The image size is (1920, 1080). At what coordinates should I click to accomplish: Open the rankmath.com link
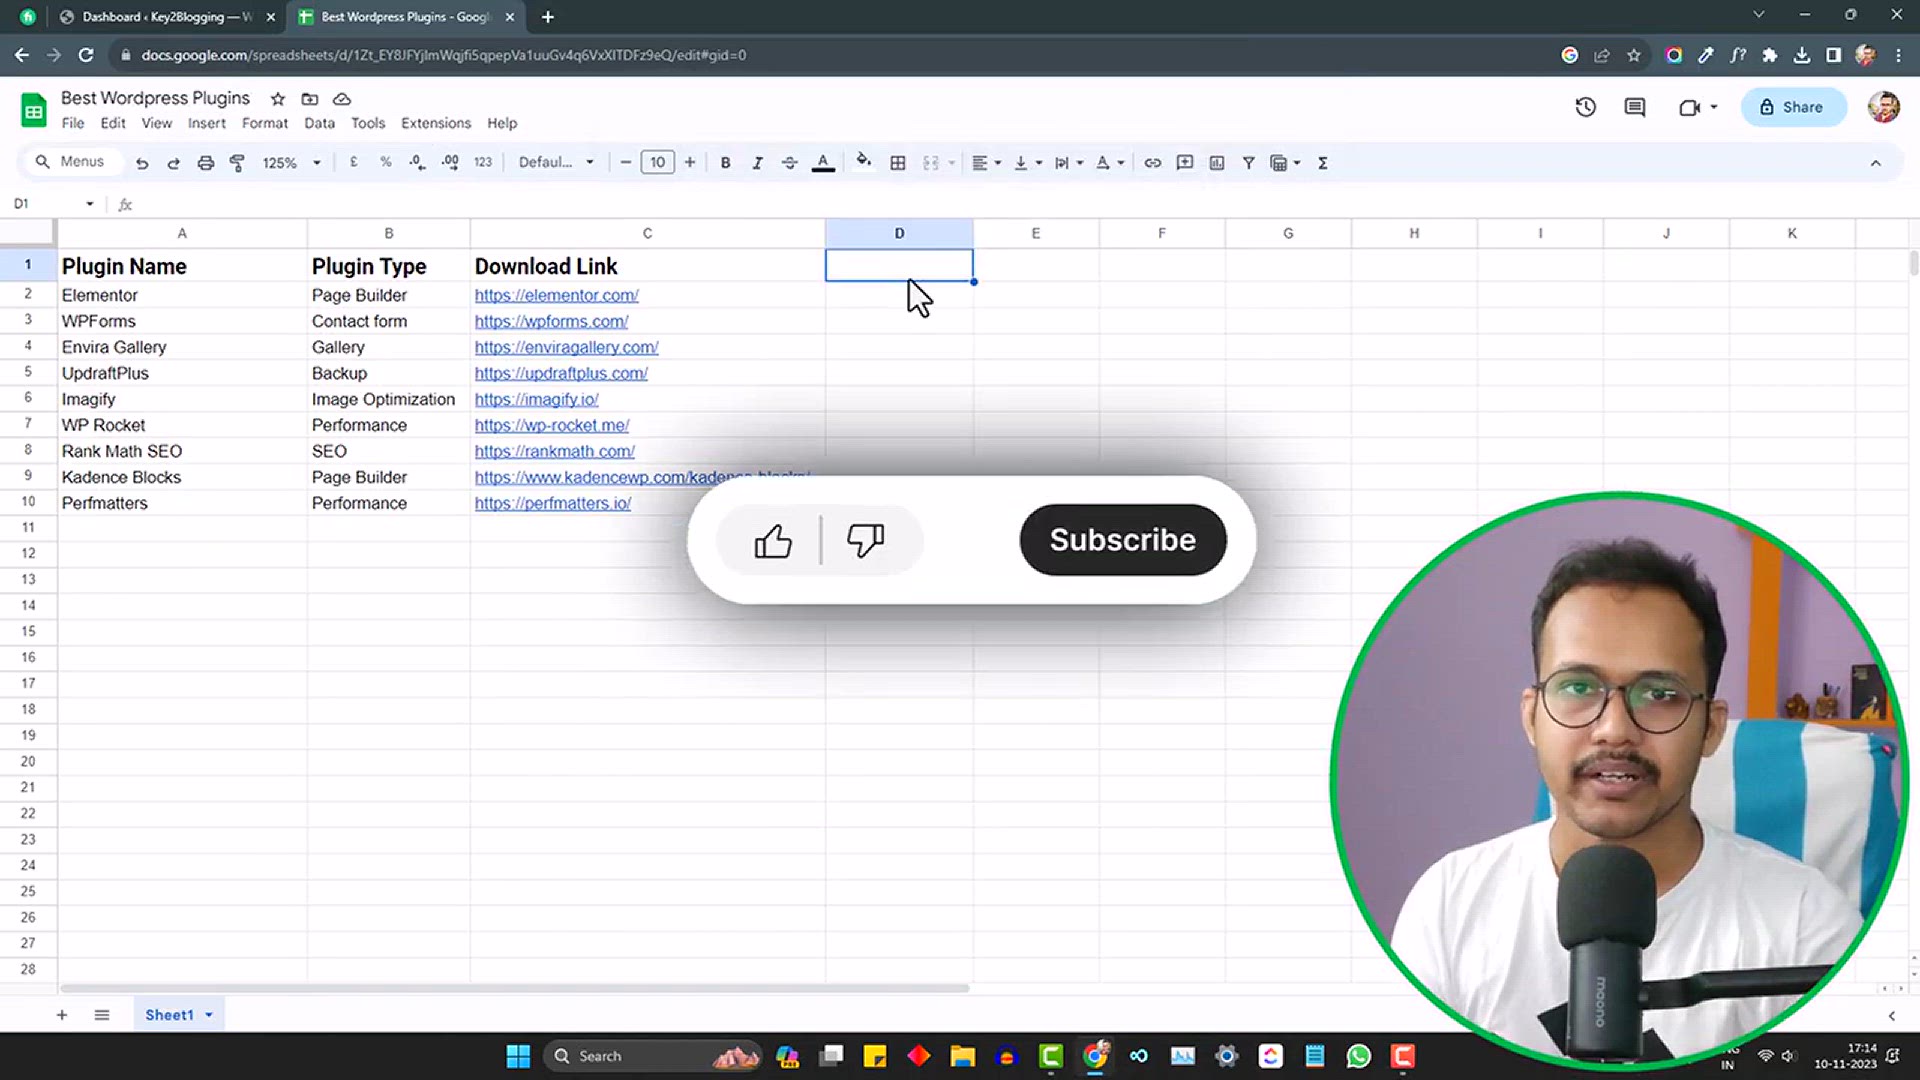[554, 452]
